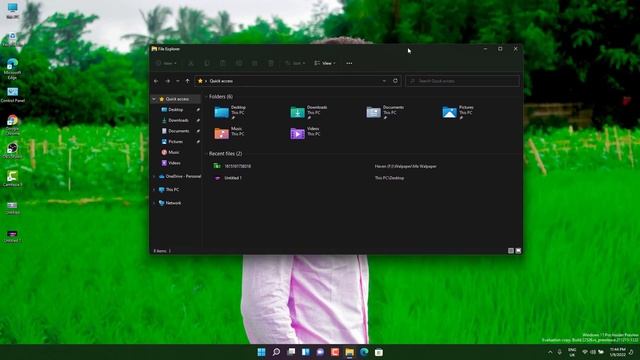Open the Windows Start menu
This screenshot has height=360, width=640.
click(262, 352)
